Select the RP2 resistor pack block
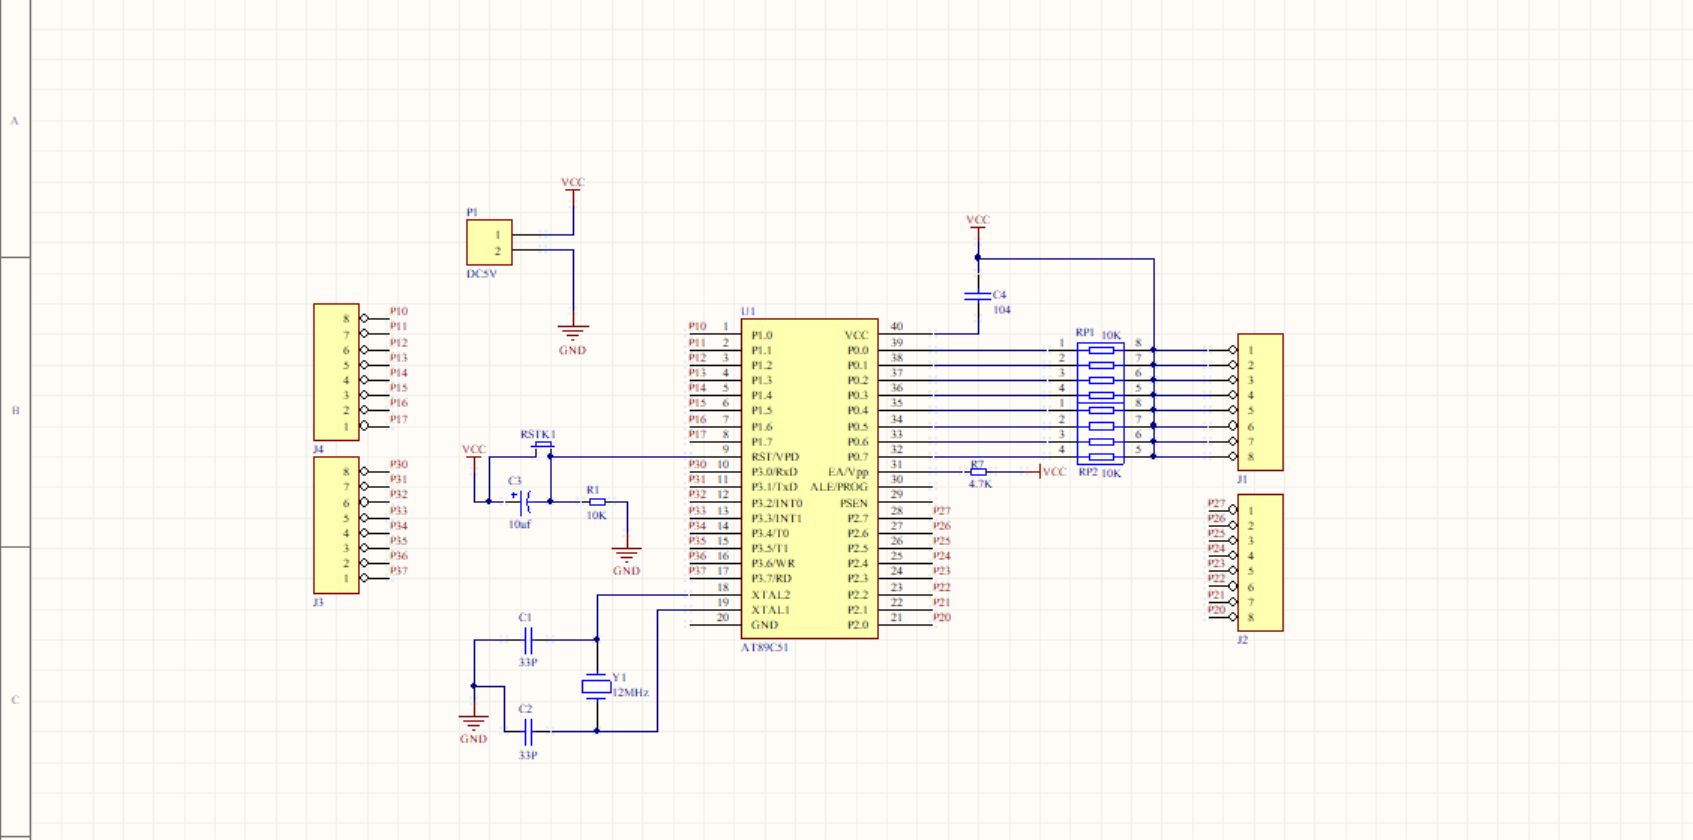The image size is (1693, 840). click(x=1100, y=434)
